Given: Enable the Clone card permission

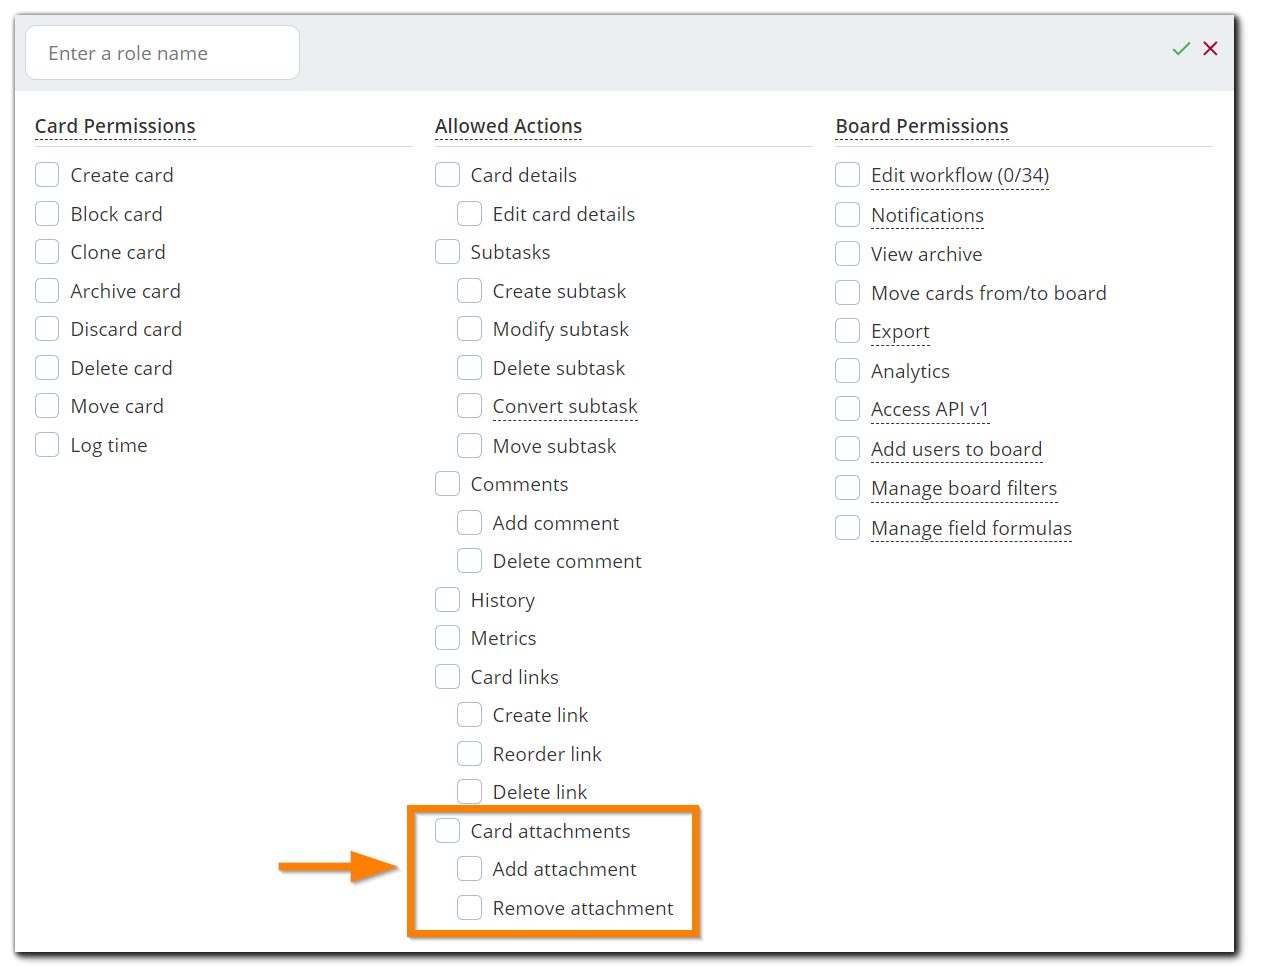Looking at the screenshot, I should [x=46, y=251].
